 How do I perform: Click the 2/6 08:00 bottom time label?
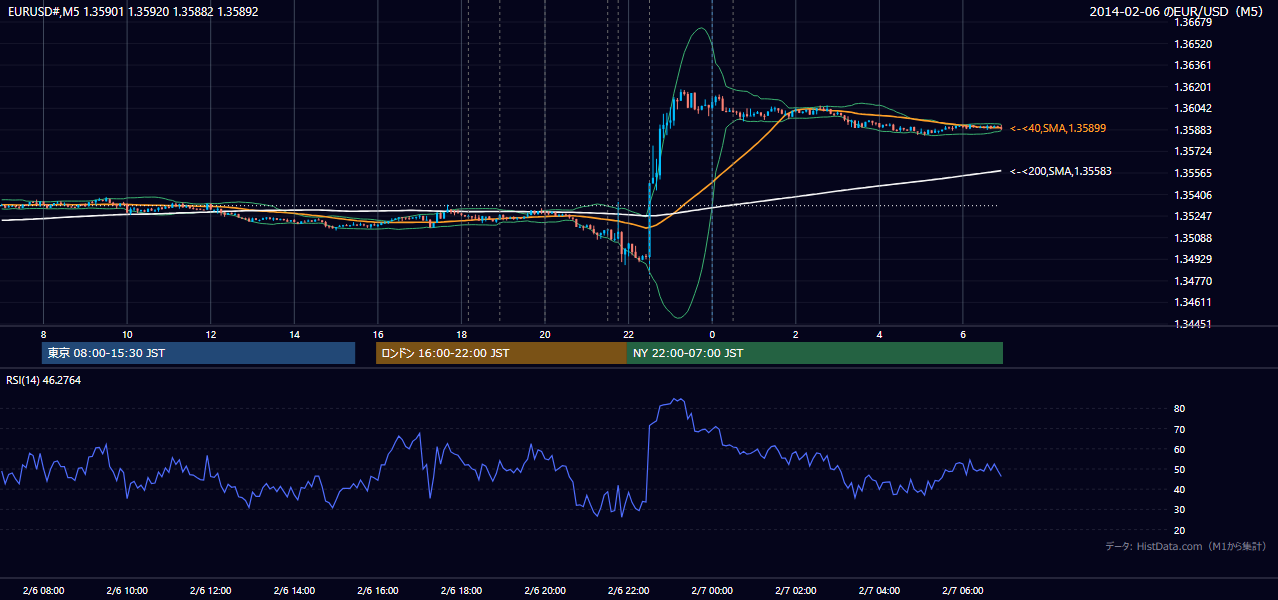click(43, 590)
